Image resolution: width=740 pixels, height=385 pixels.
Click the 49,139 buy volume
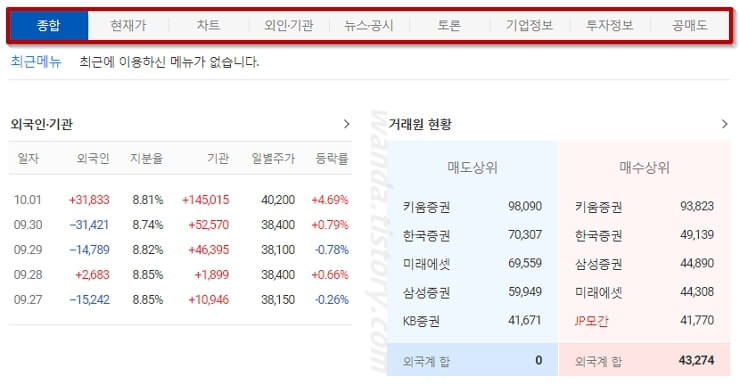697,235
